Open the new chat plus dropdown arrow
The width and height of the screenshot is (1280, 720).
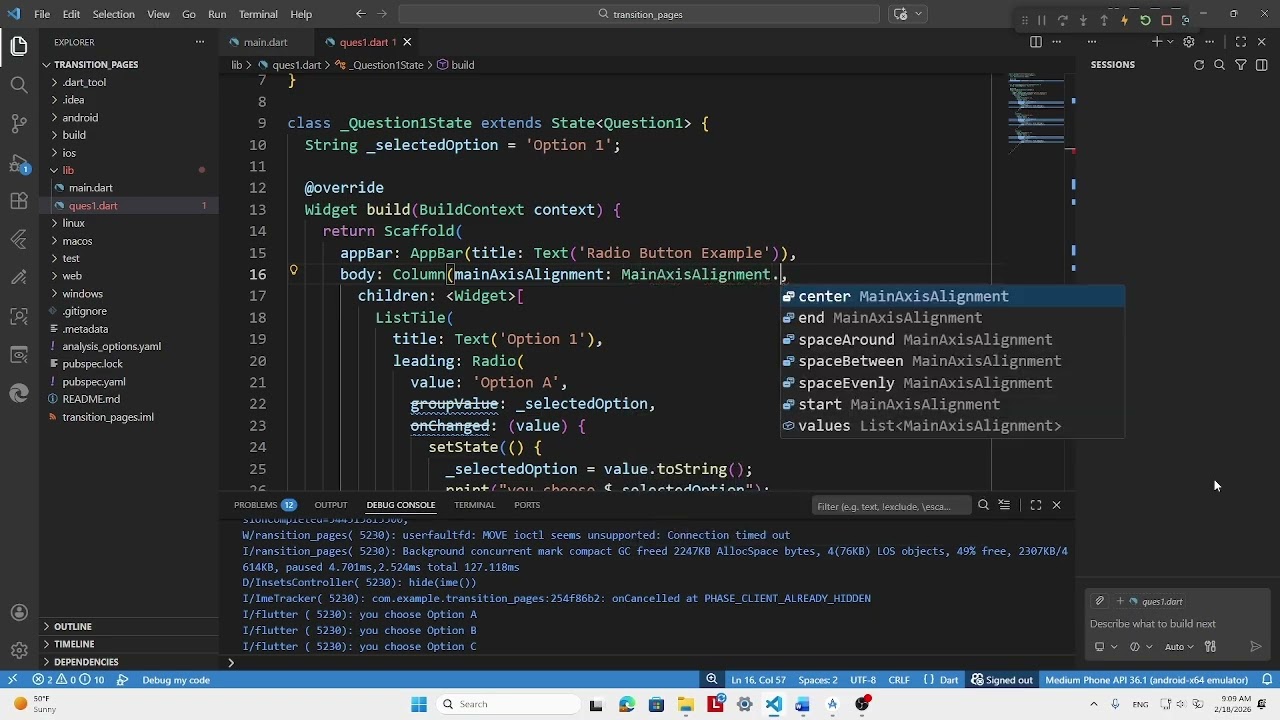click(x=1169, y=42)
